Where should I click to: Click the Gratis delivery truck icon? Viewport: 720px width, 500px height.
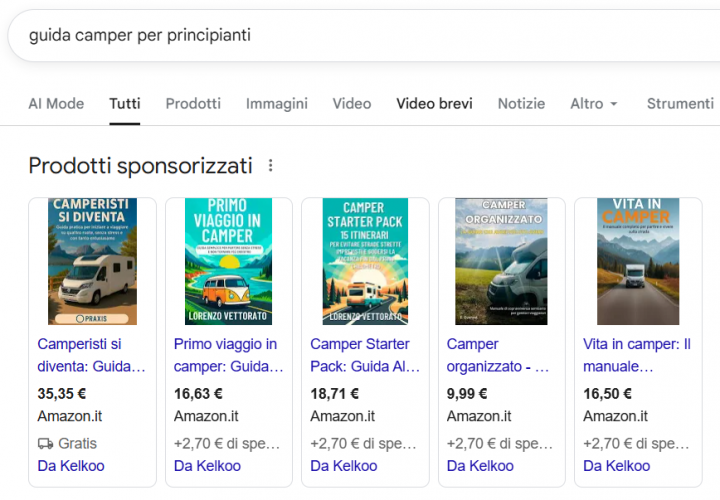click(45, 443)
